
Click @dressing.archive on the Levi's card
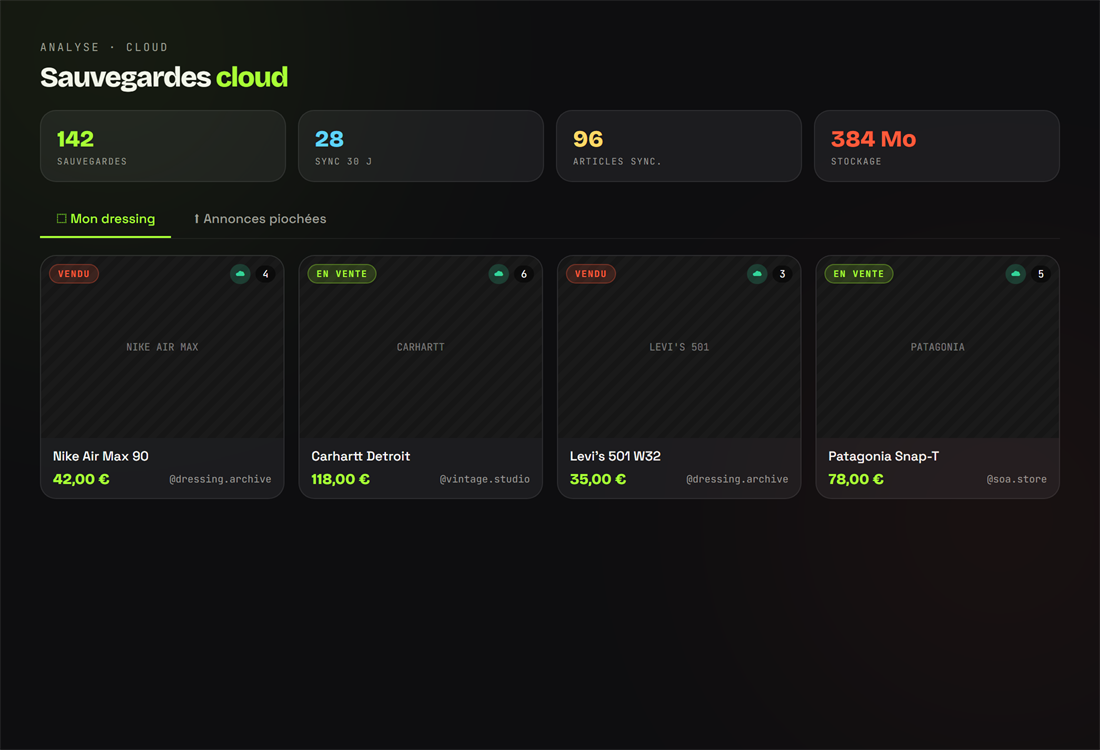(737, 479)
